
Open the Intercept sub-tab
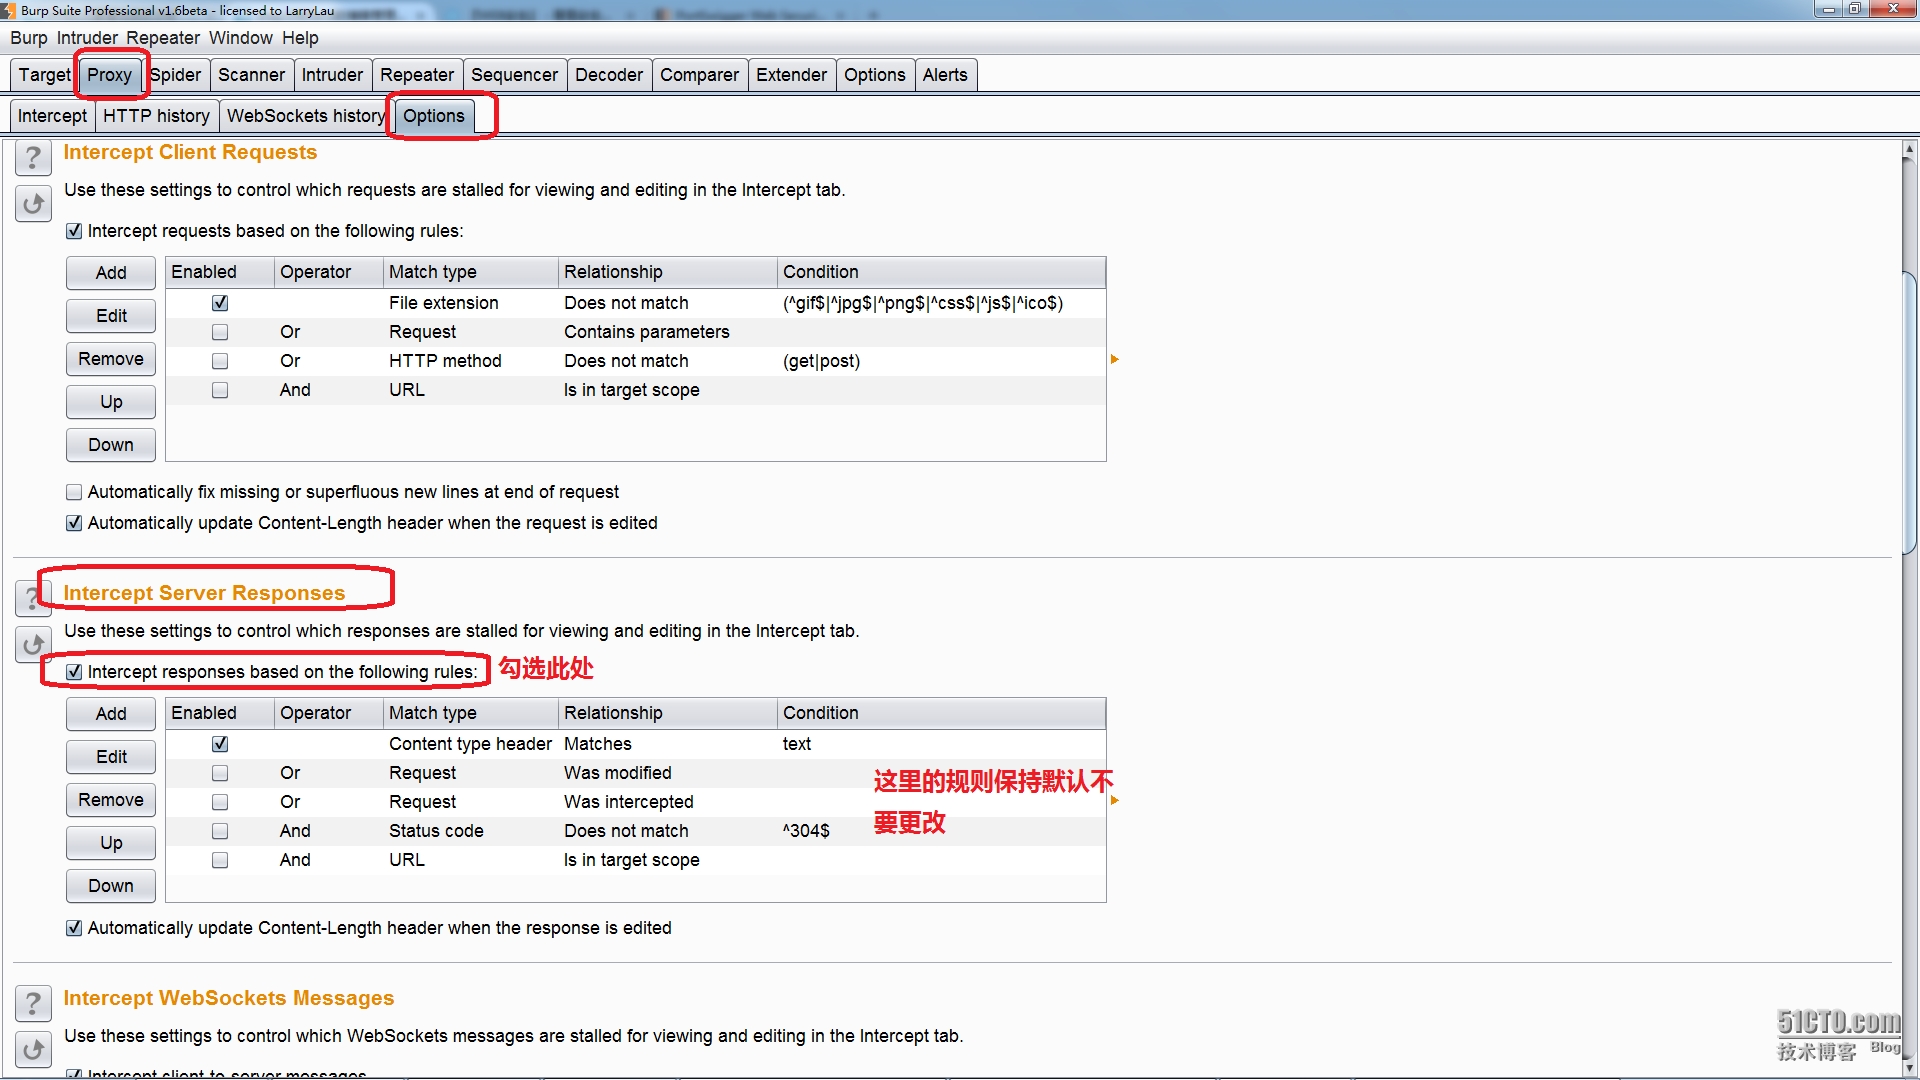click(52, 116)
